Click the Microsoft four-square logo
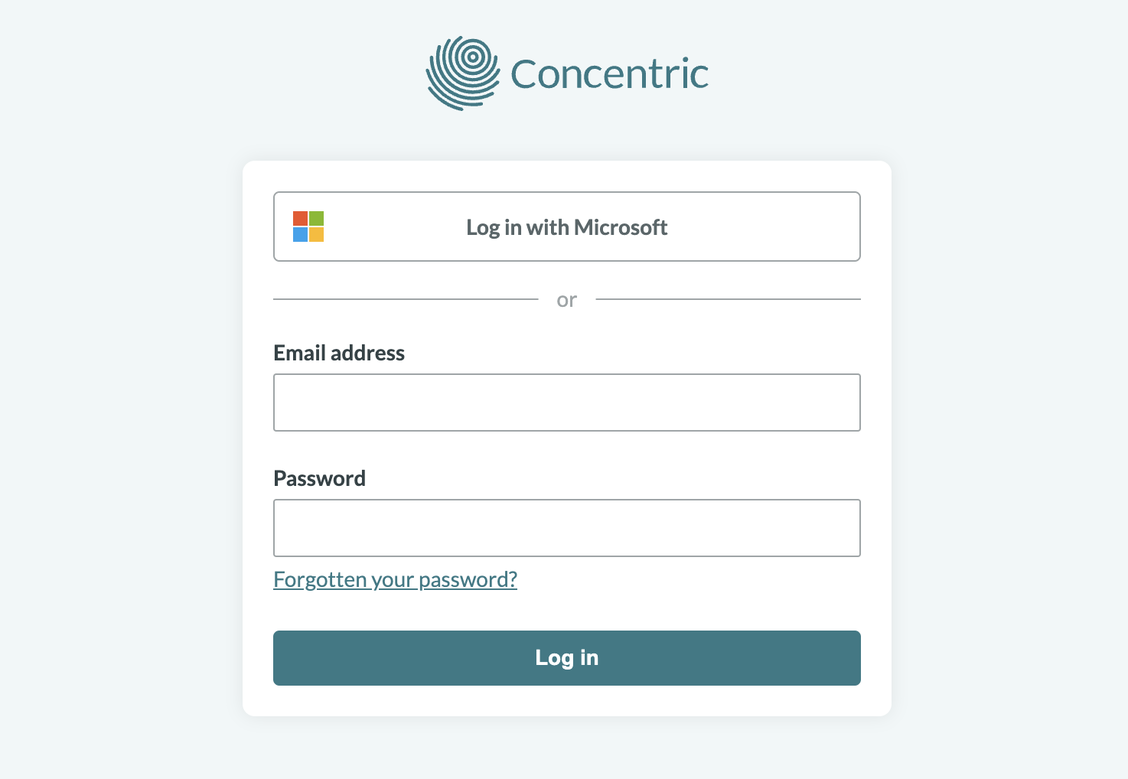Image resolution: width=1128 pixels, height=779 pixels. (308, 227)
